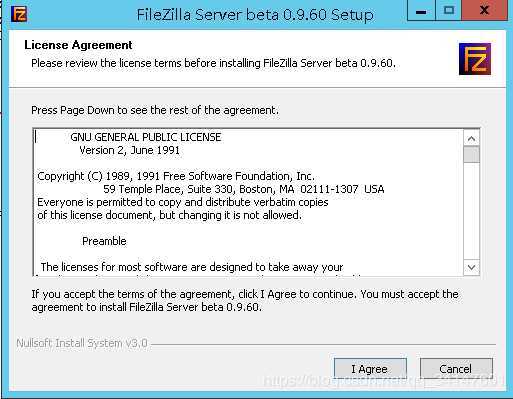The image size is (513, 399).
Task: Click the Version 2, June 1991 line
Action: [129, 150]
